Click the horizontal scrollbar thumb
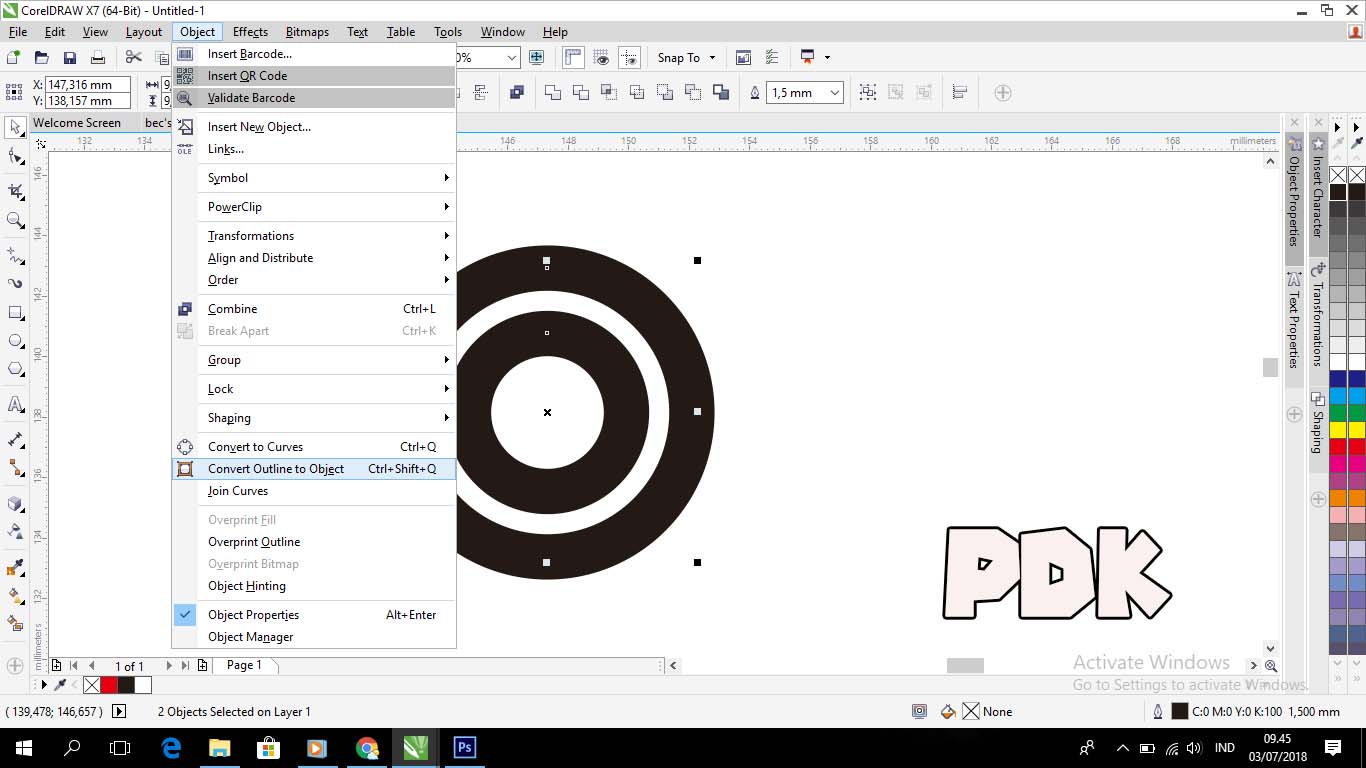 point(965,665)
